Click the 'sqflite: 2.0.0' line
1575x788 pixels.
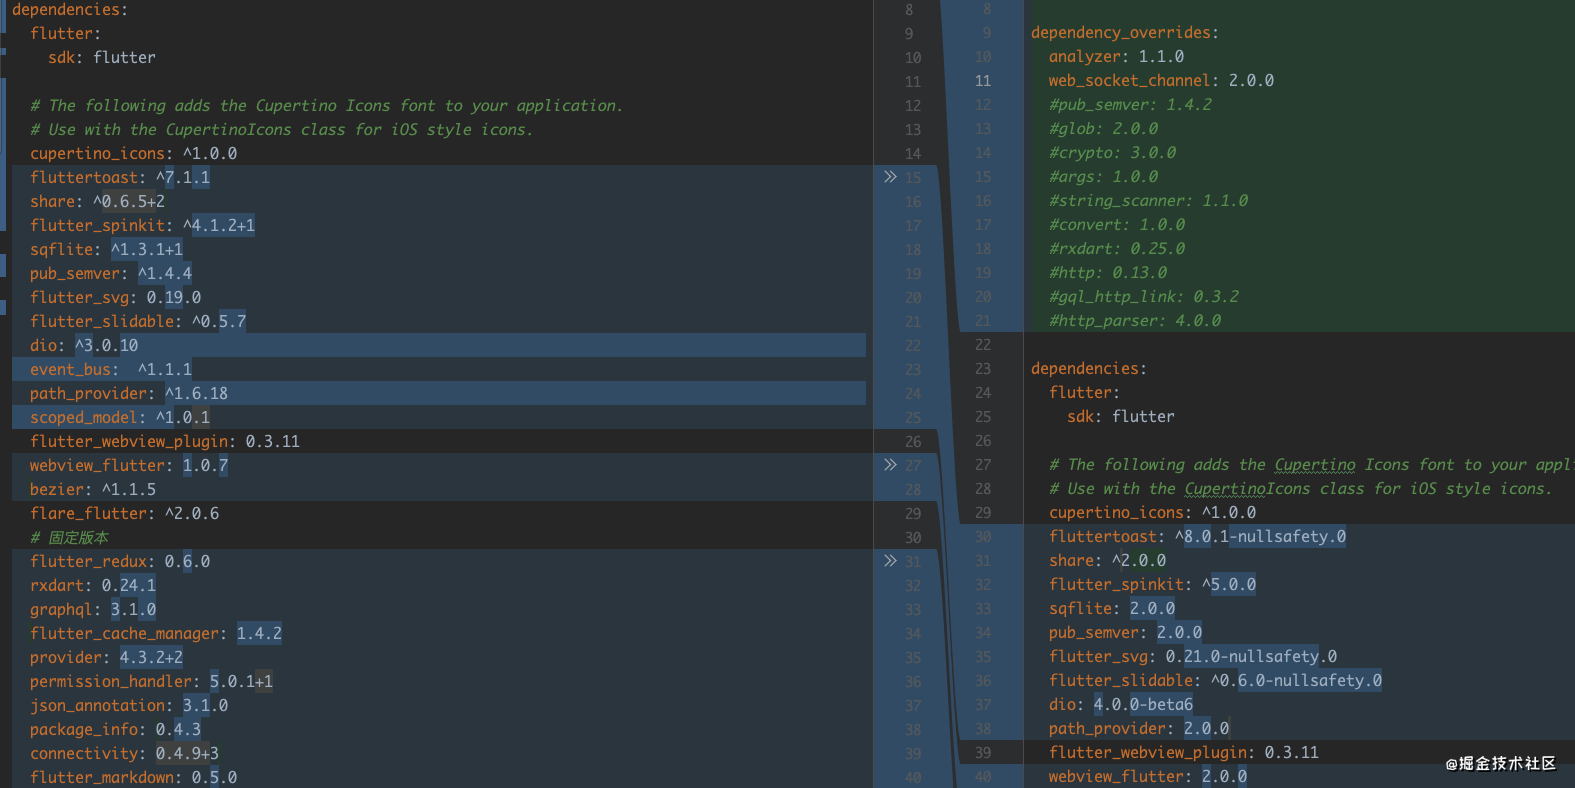click(x=1112, y=608)
